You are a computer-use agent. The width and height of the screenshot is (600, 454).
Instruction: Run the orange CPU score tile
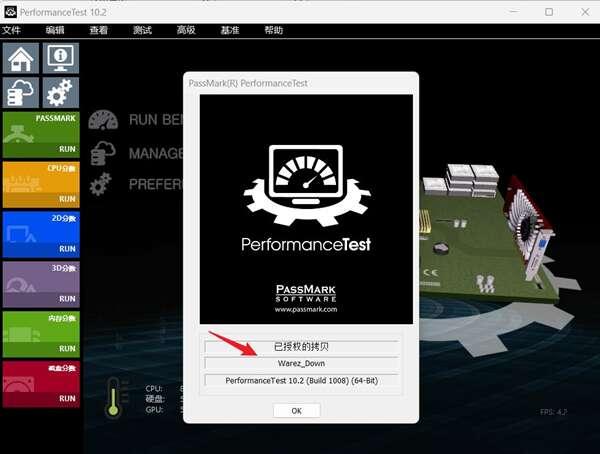point(41,185)
